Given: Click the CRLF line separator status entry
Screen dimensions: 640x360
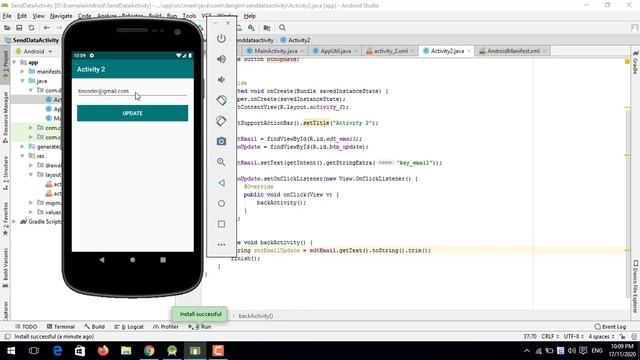Looking at the screenshot, I should 549,336.
